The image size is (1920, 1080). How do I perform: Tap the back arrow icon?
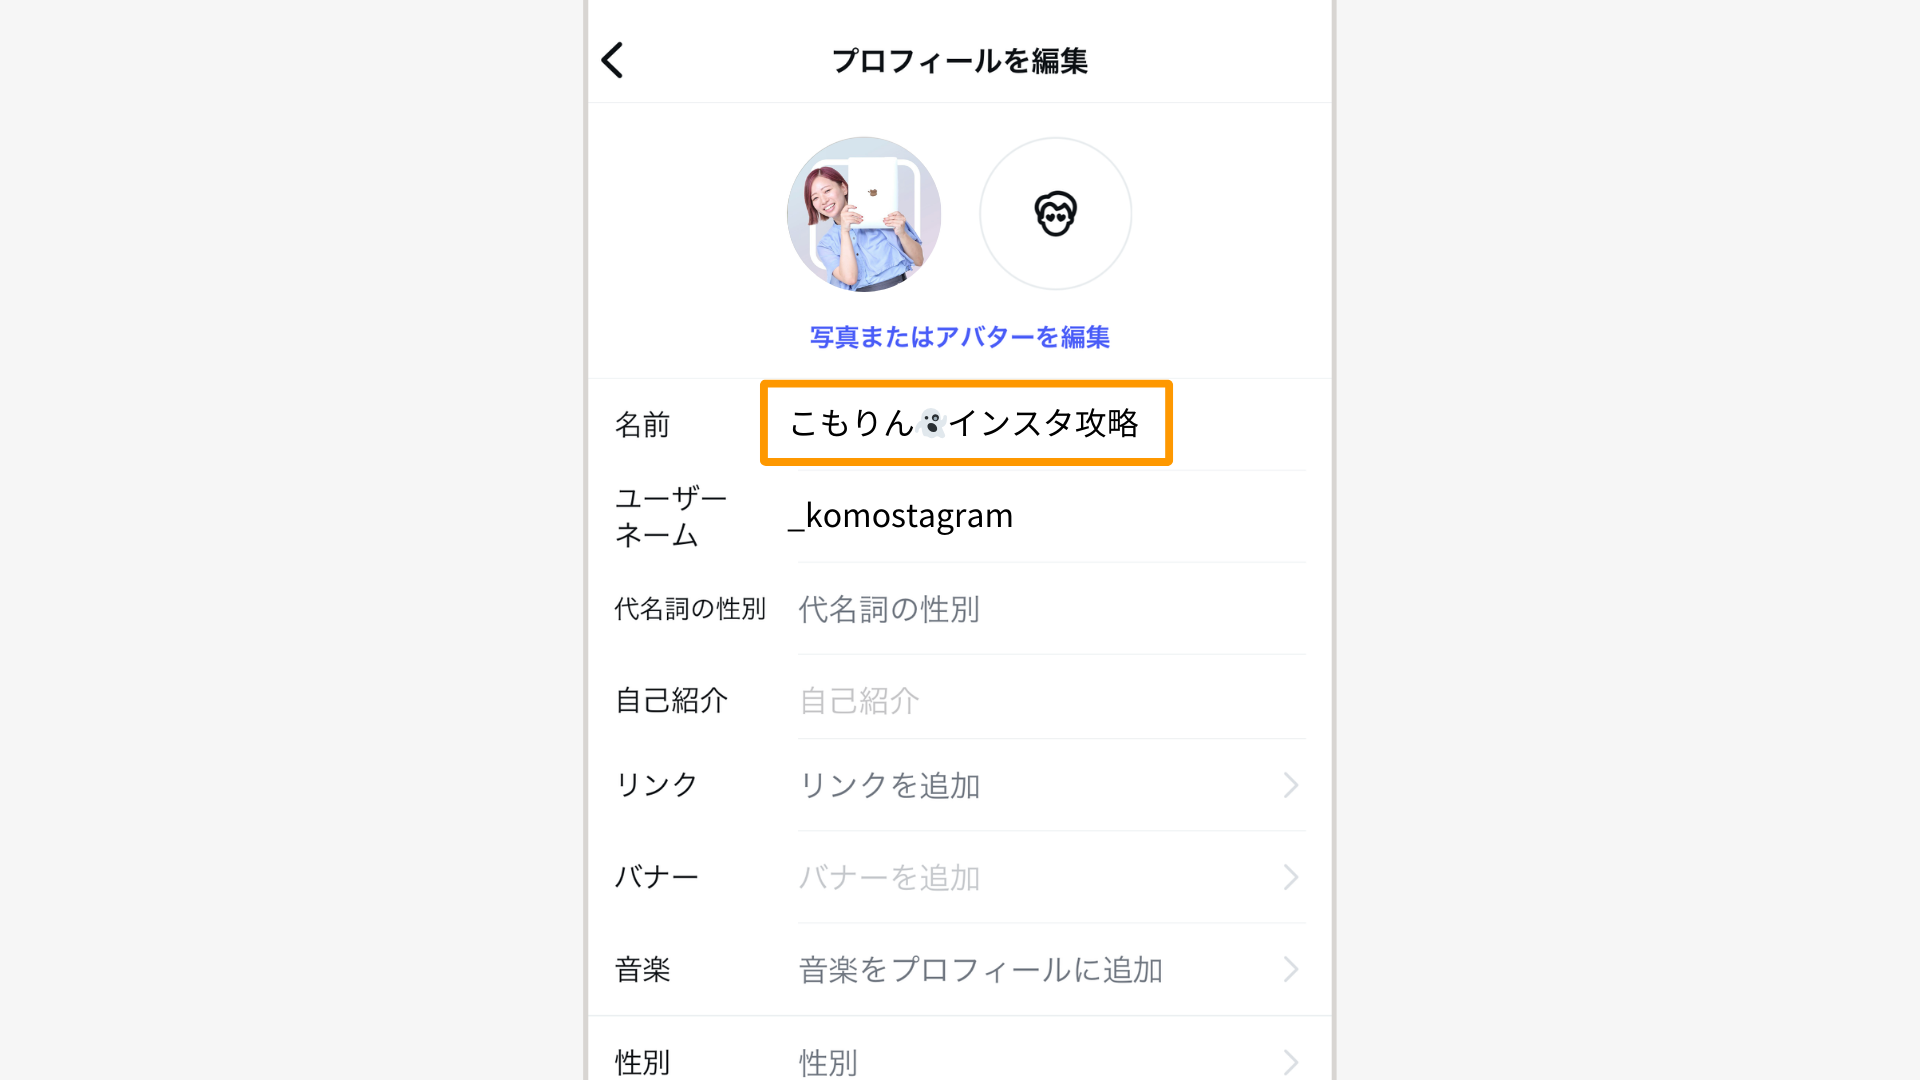click(x=613, y=60)
